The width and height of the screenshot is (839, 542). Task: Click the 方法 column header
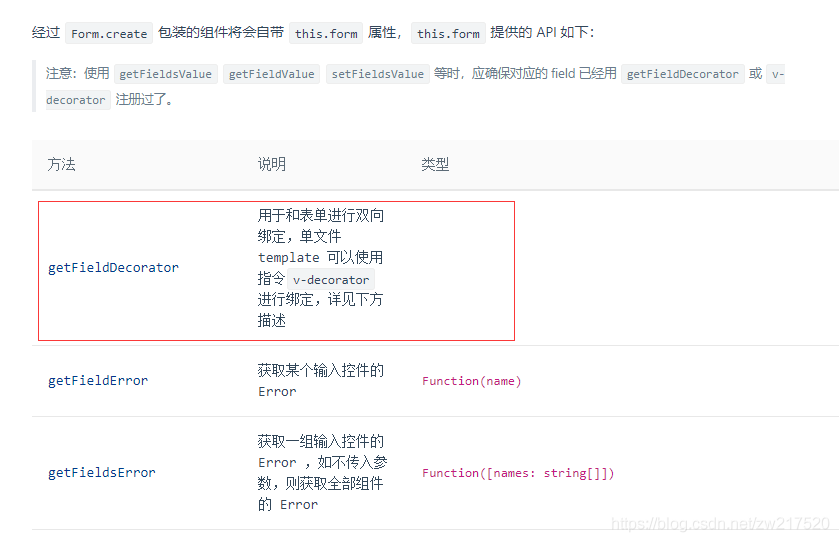(x=62, y=164)
